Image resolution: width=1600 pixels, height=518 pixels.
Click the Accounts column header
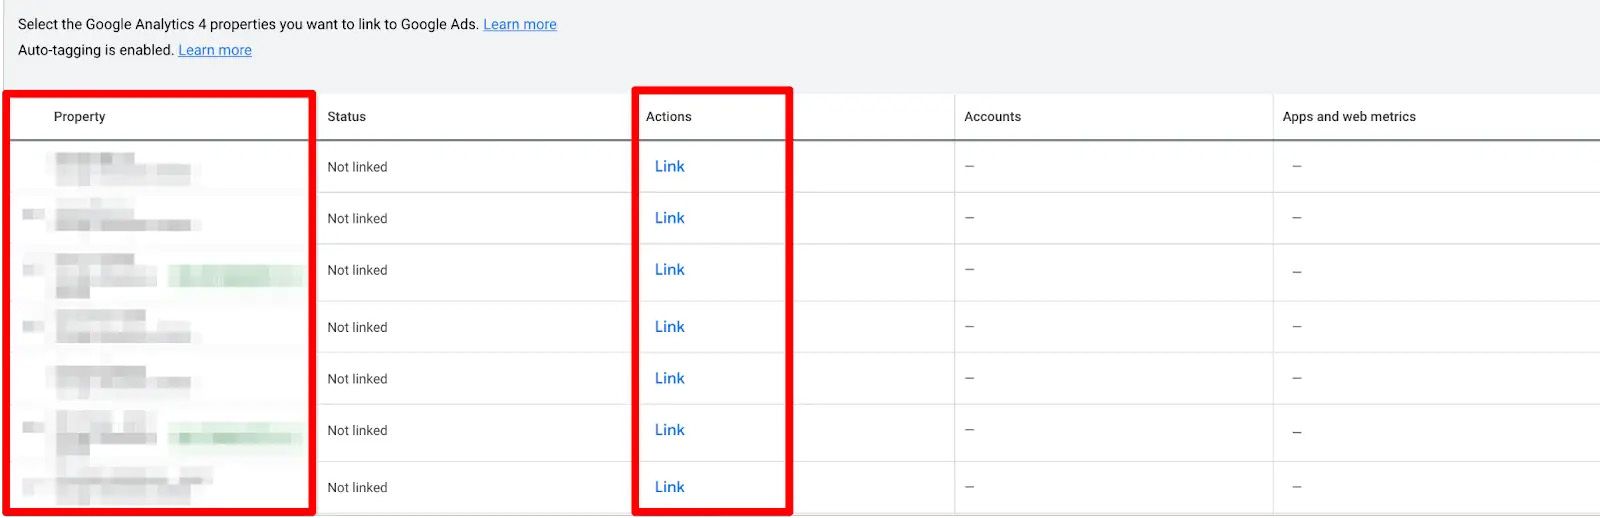(x=993, y=116)
